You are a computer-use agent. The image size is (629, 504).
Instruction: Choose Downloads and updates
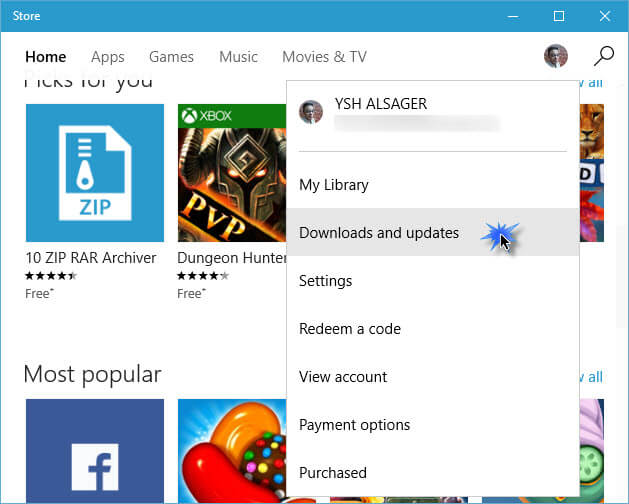(433, 232)
